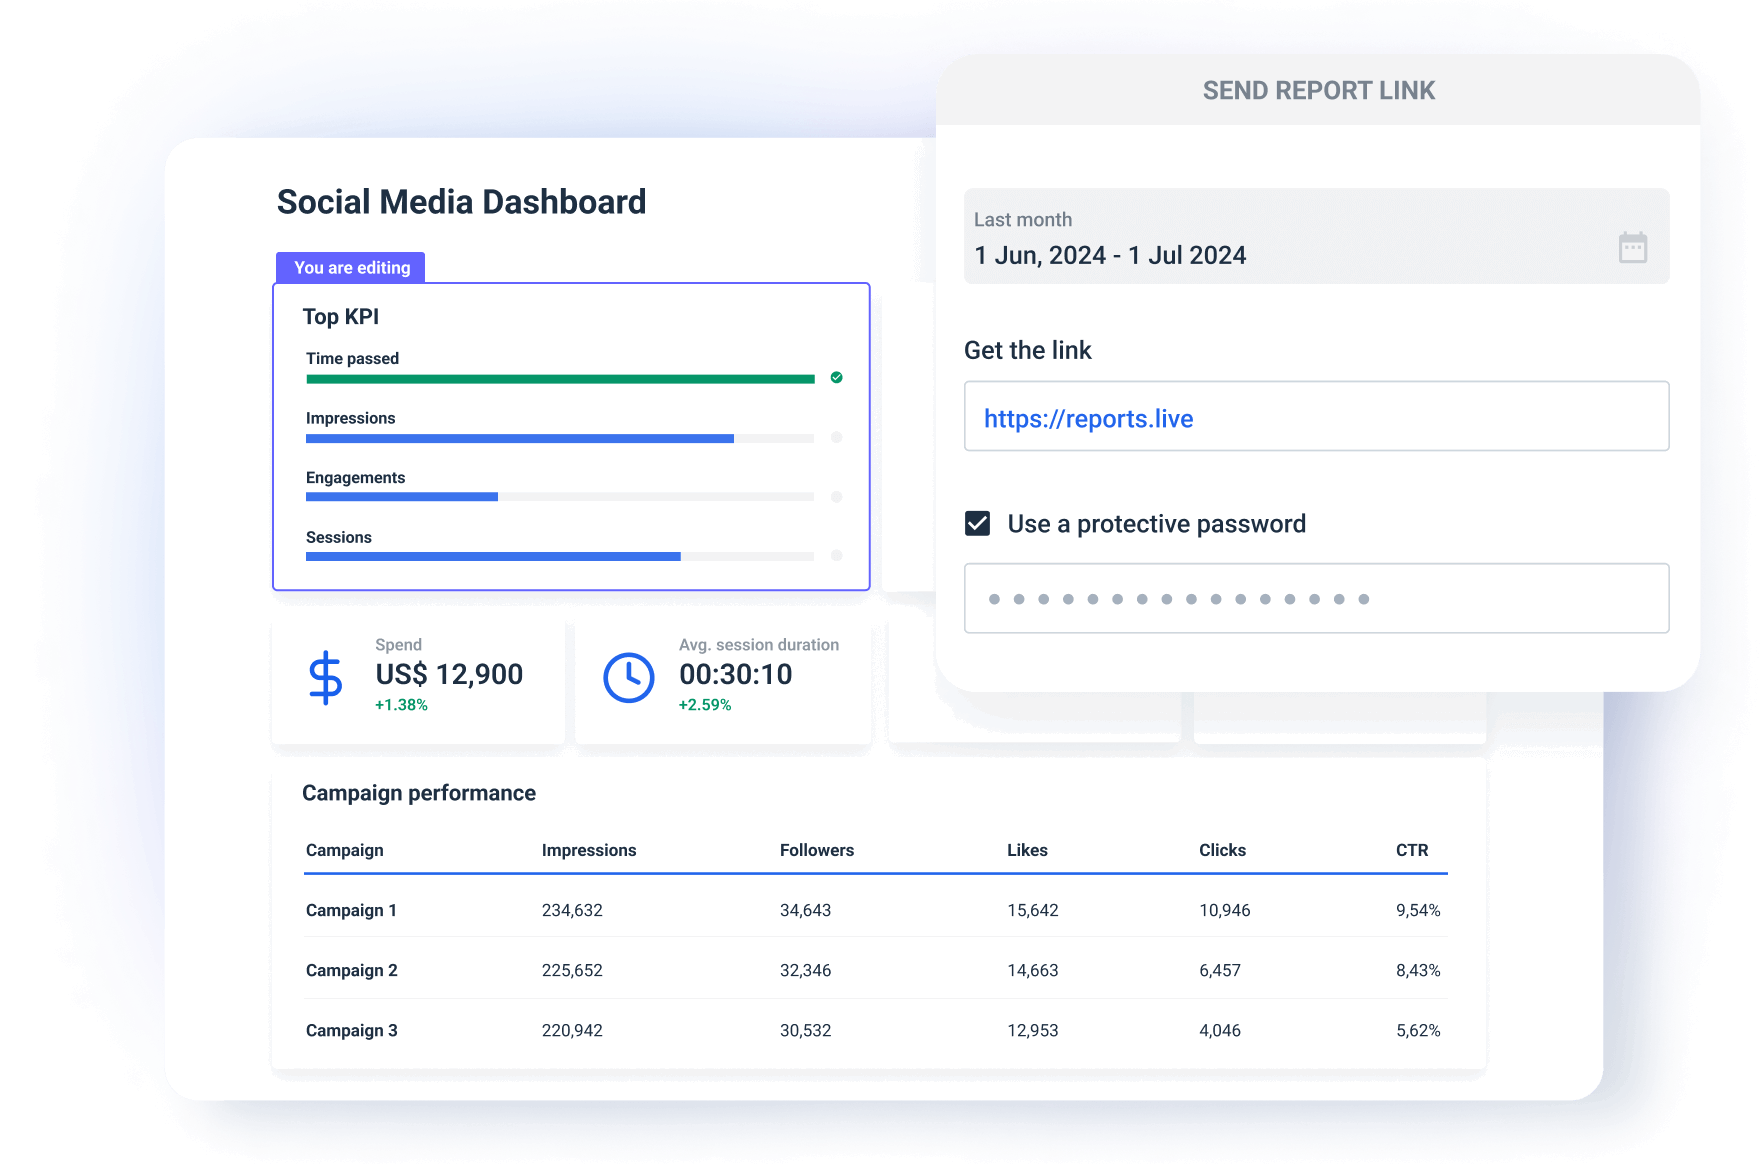1760x1165 pixels.
Task: Toggle the Time passed KPI completion marker
Action: point(837,378)
